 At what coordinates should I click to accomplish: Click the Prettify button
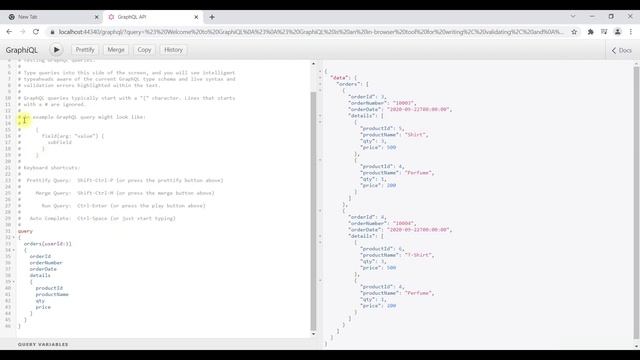click(85, 50)
